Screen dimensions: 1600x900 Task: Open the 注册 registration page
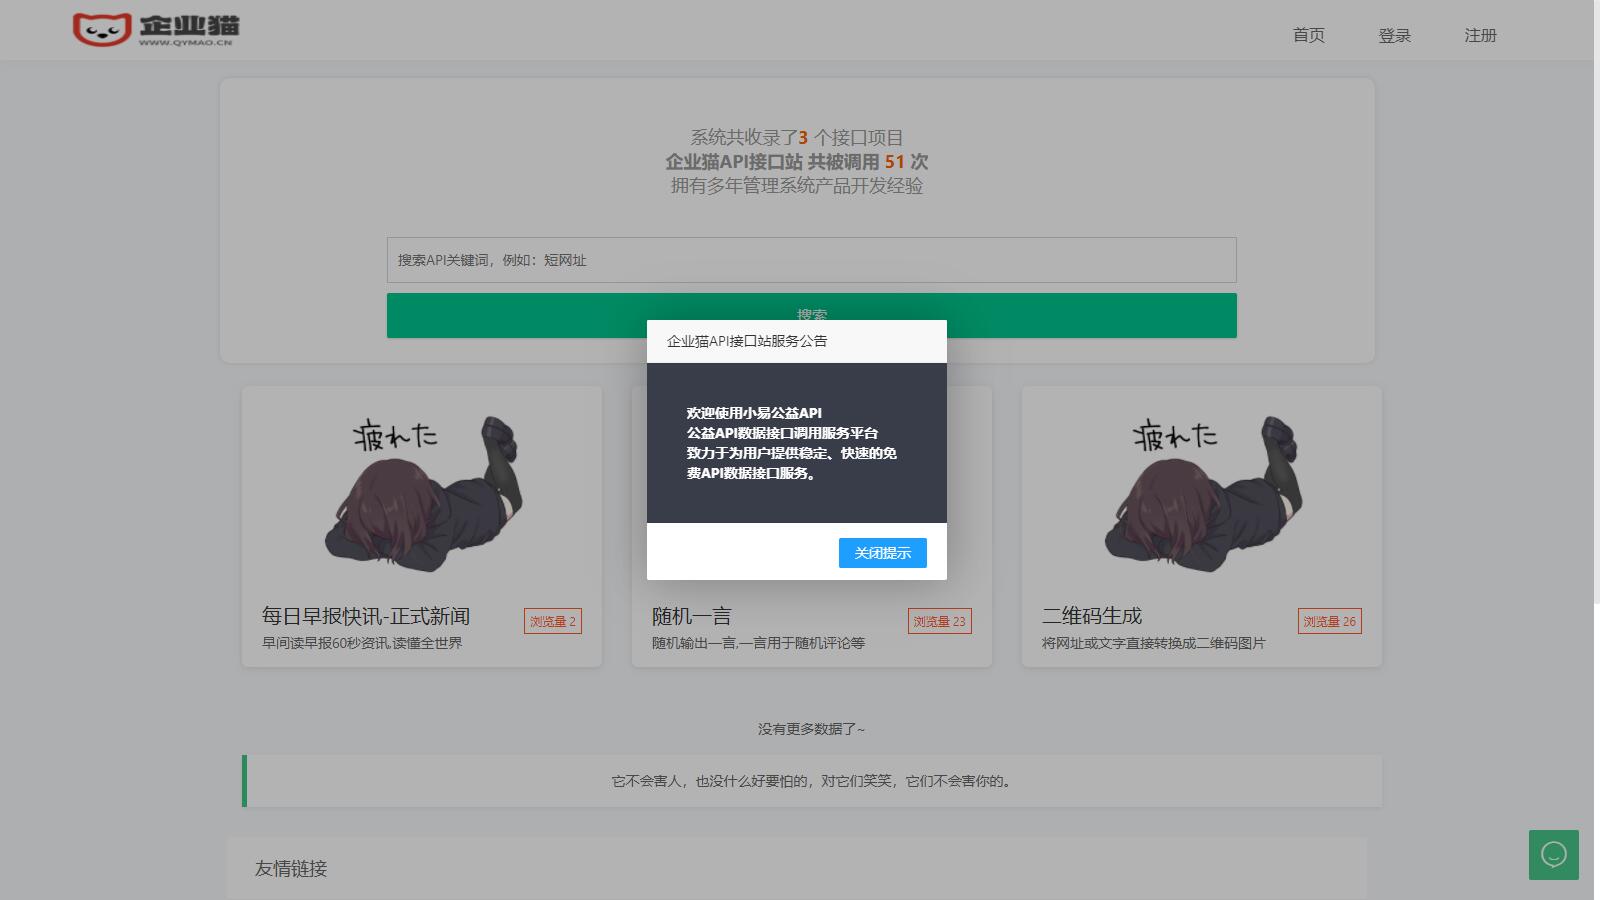[x=1480, y=35]
